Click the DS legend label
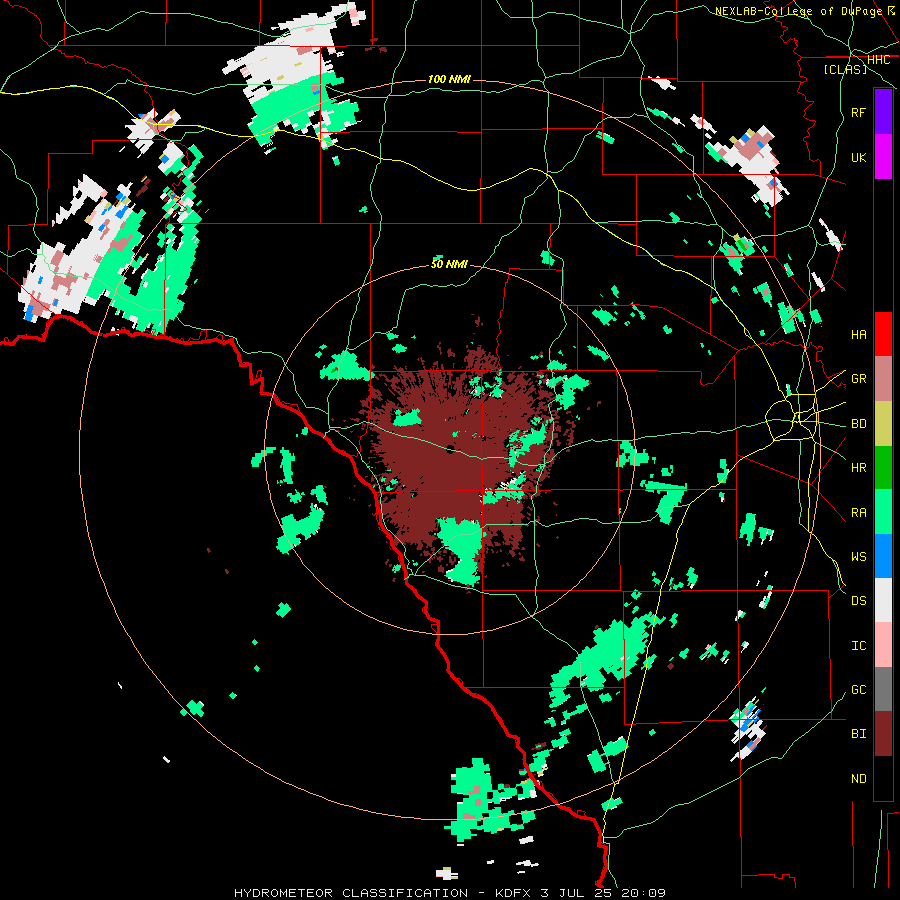Image resolution: width=900 pixels, height=900 pixels. 859,600
